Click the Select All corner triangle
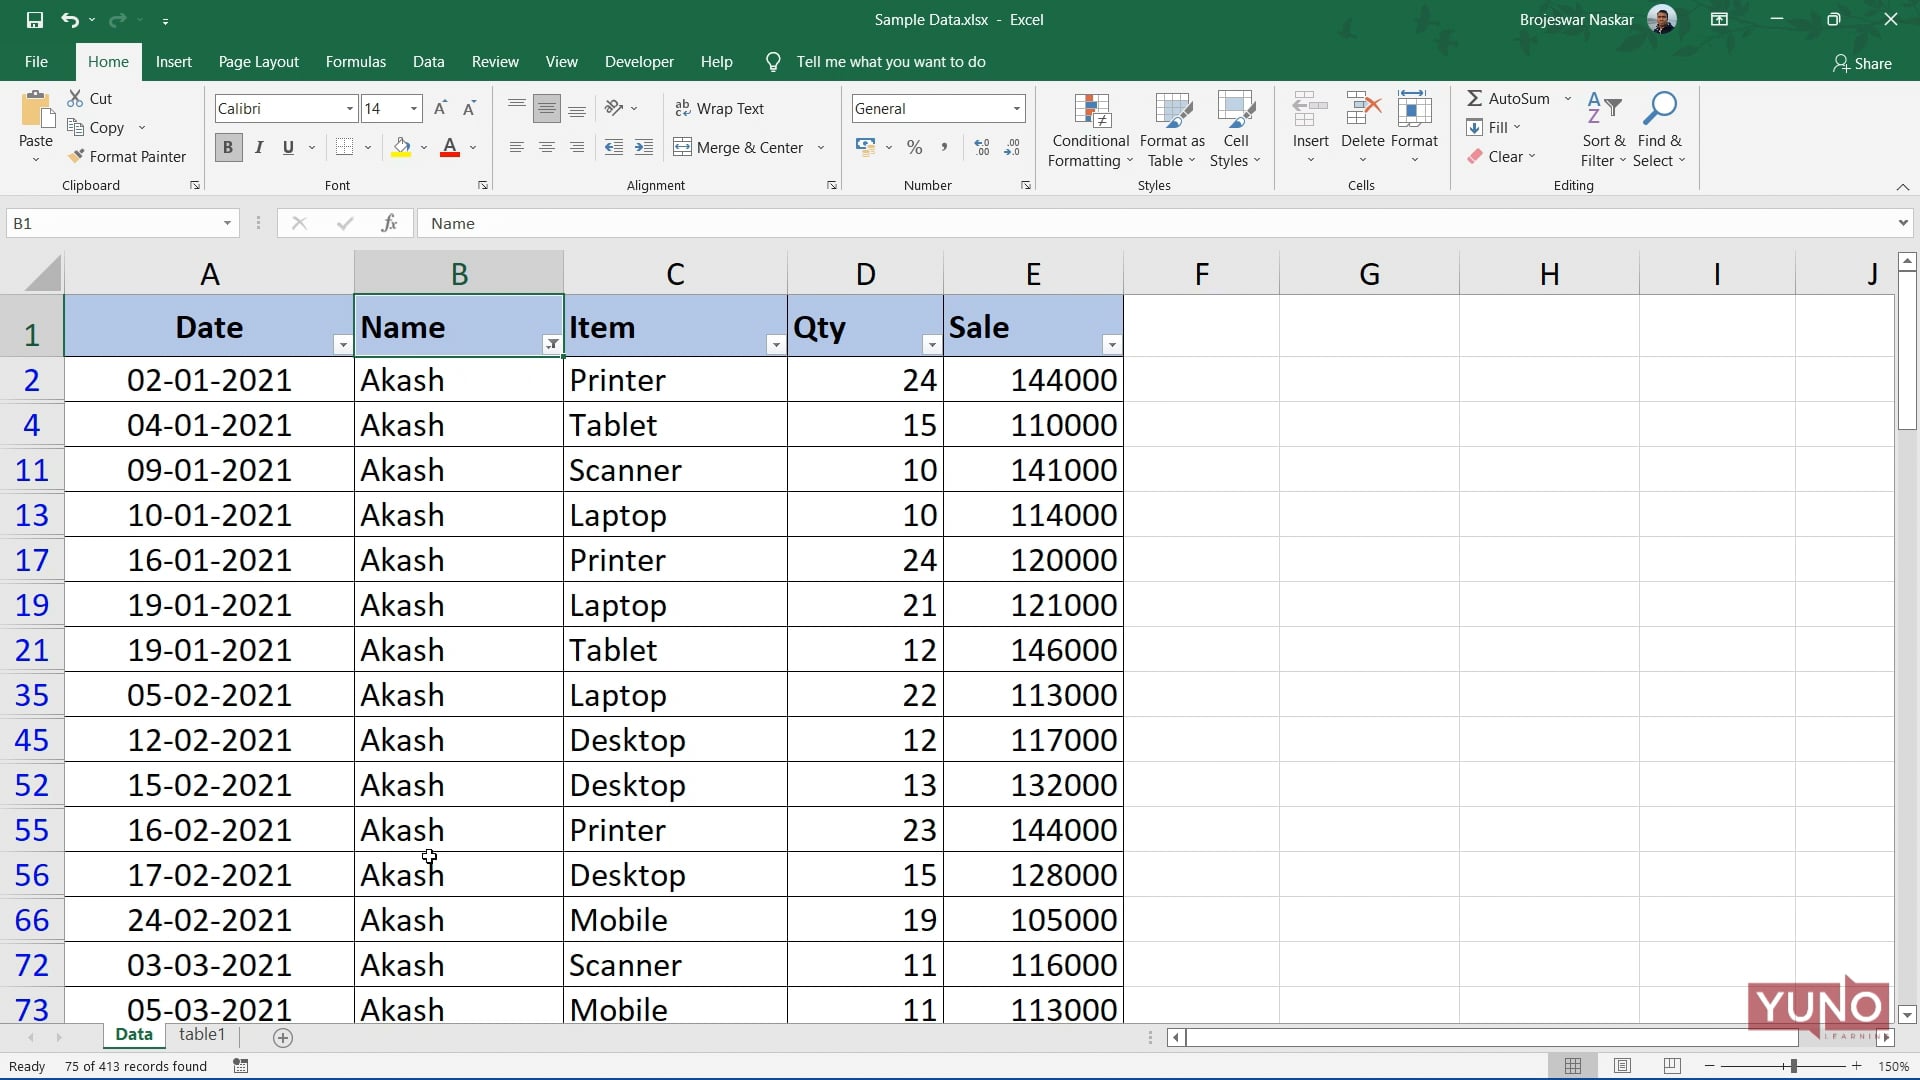The height and width of the screenshot is (1080, 1920). [x=42, y=273]
